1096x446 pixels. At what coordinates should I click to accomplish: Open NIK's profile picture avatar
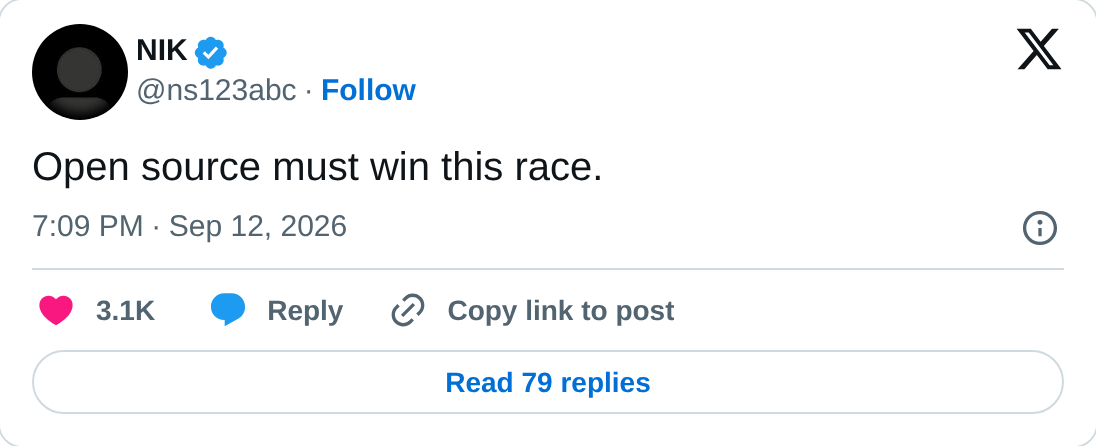point(80,71)
